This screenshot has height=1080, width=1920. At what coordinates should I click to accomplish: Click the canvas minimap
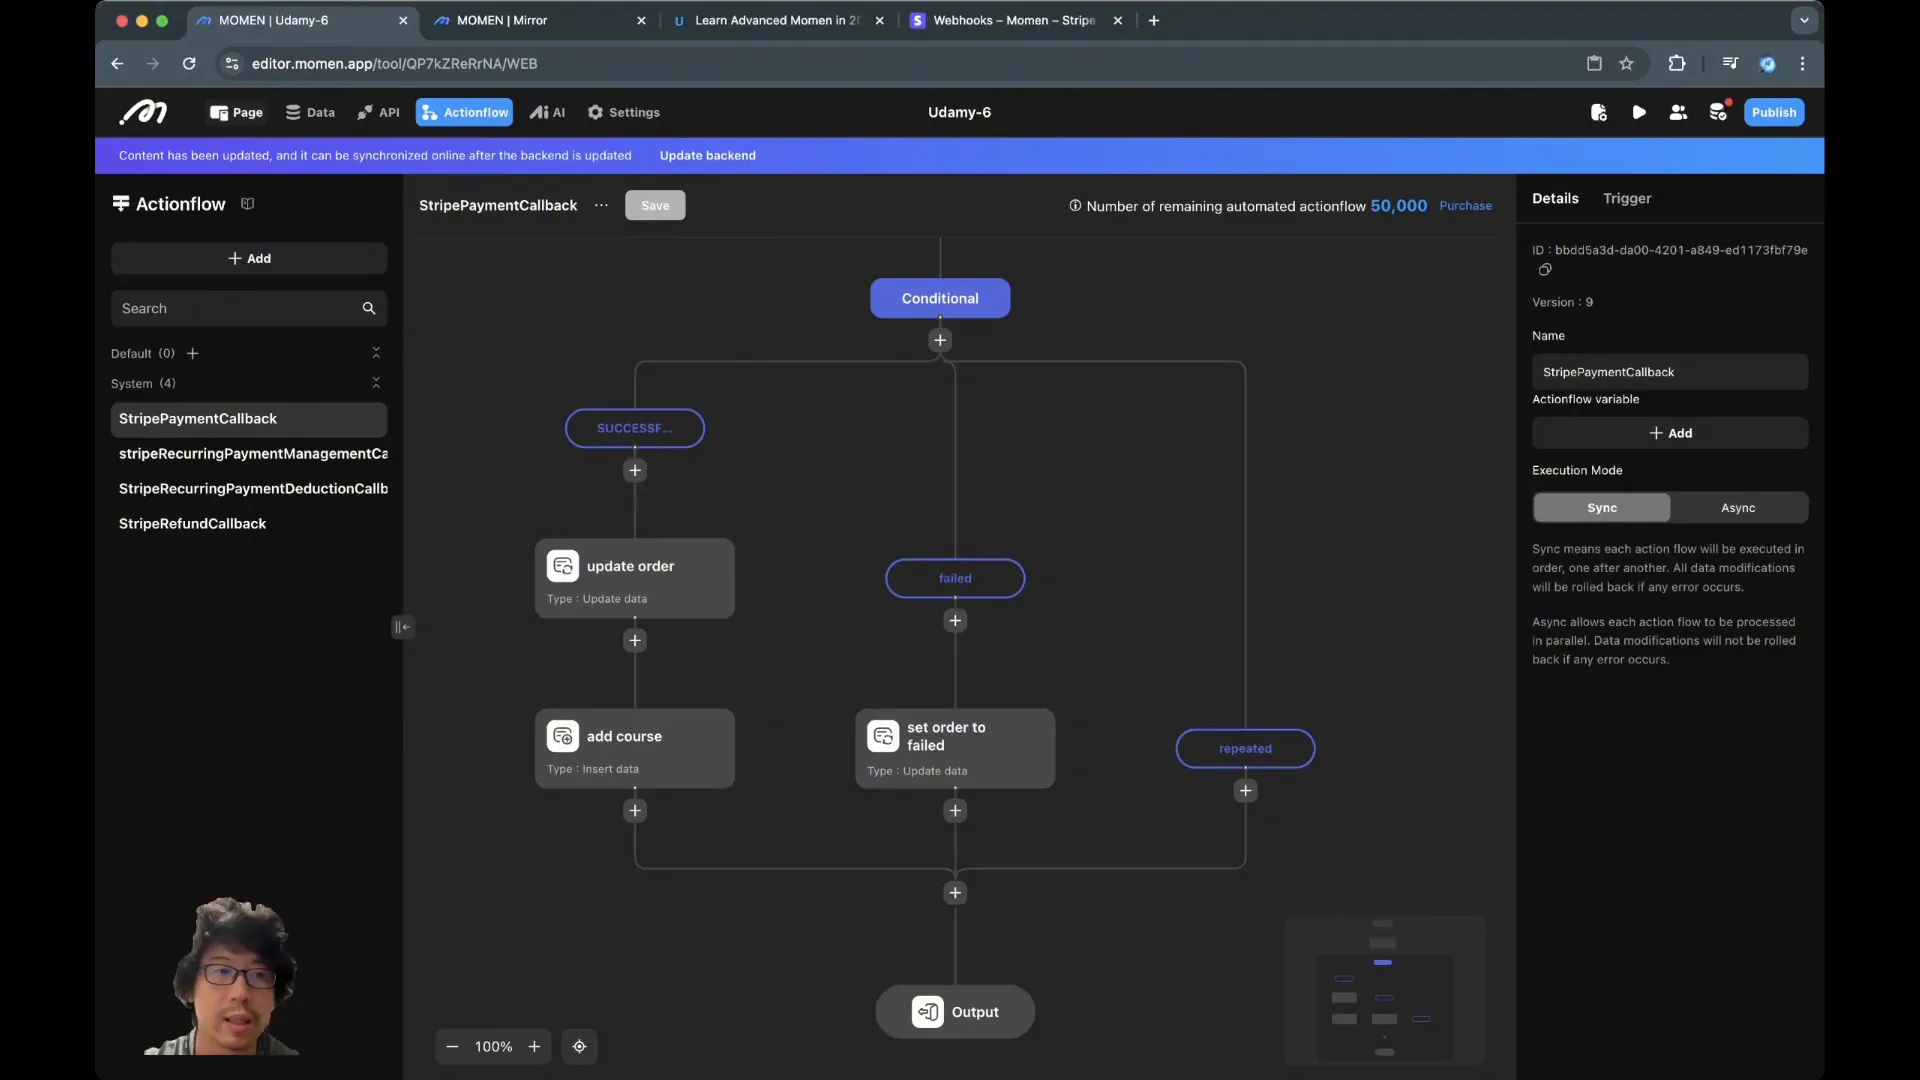coord(1385,991)
